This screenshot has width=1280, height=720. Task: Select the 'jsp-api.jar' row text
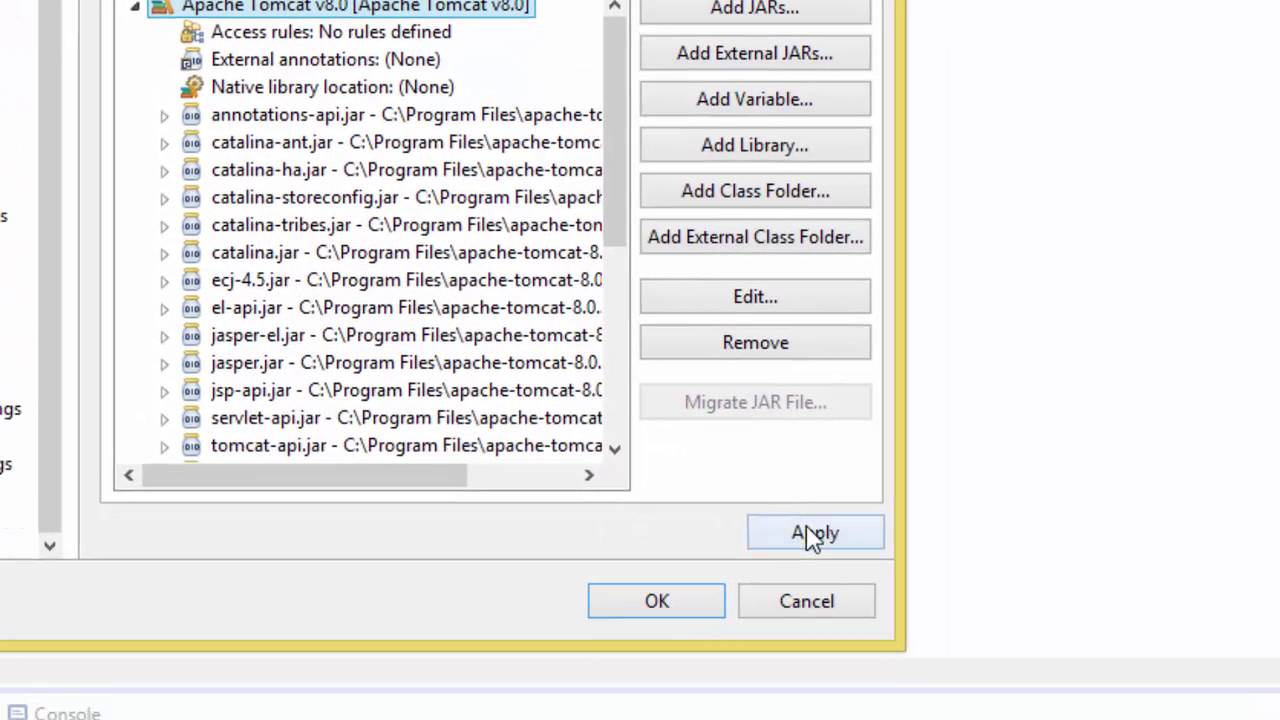click(406, 390)
